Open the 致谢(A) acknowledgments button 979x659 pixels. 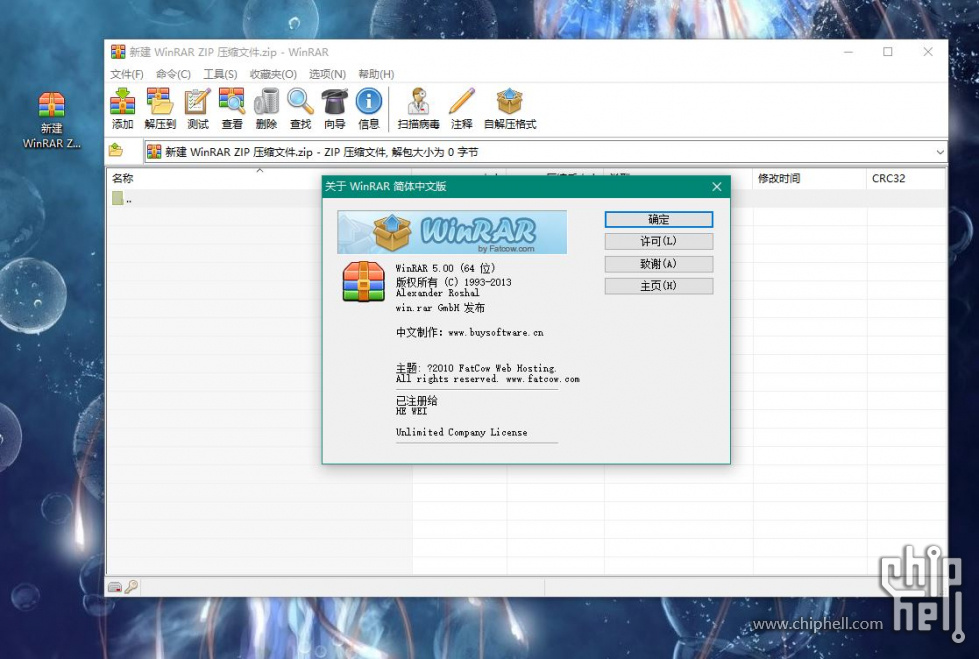tap(659, 264)
